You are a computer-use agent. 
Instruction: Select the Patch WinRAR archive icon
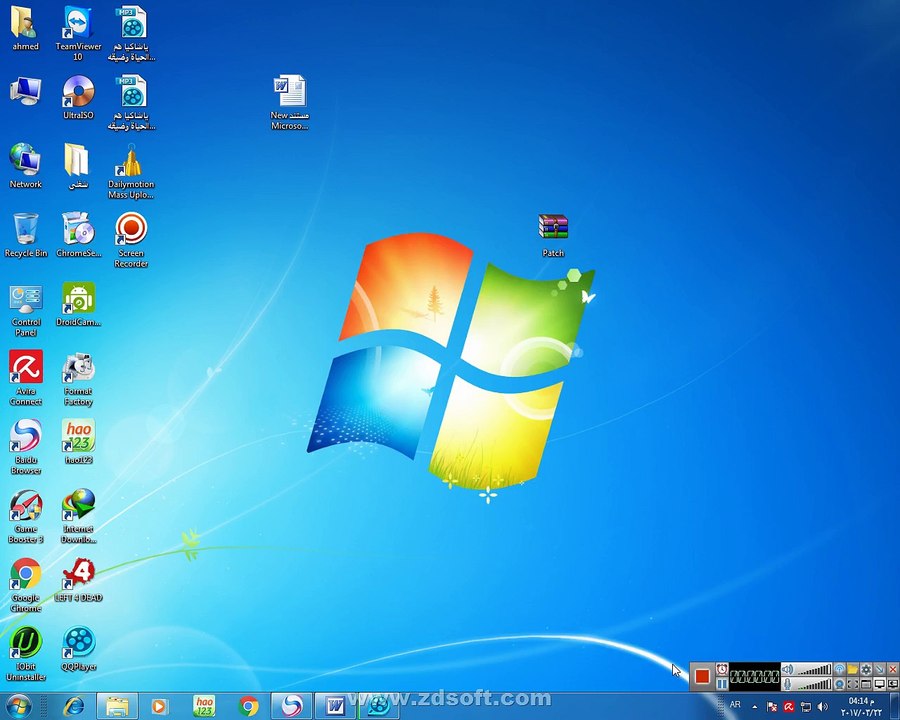coord(553,235)
